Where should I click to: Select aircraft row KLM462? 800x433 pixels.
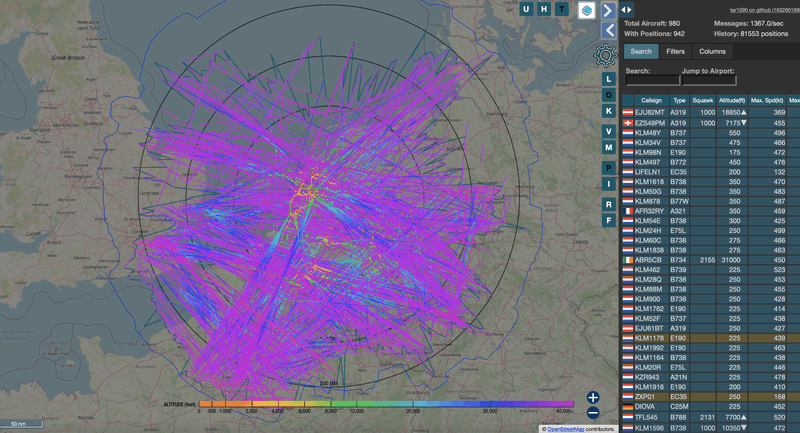coord(711,269)
